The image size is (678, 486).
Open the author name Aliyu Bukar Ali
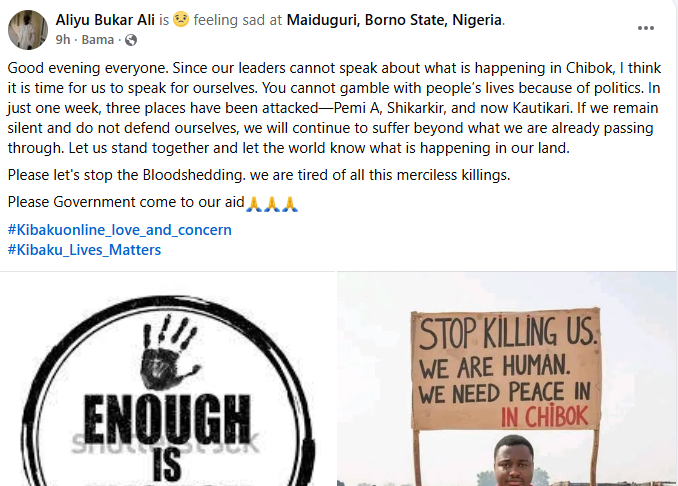point(105,20)
